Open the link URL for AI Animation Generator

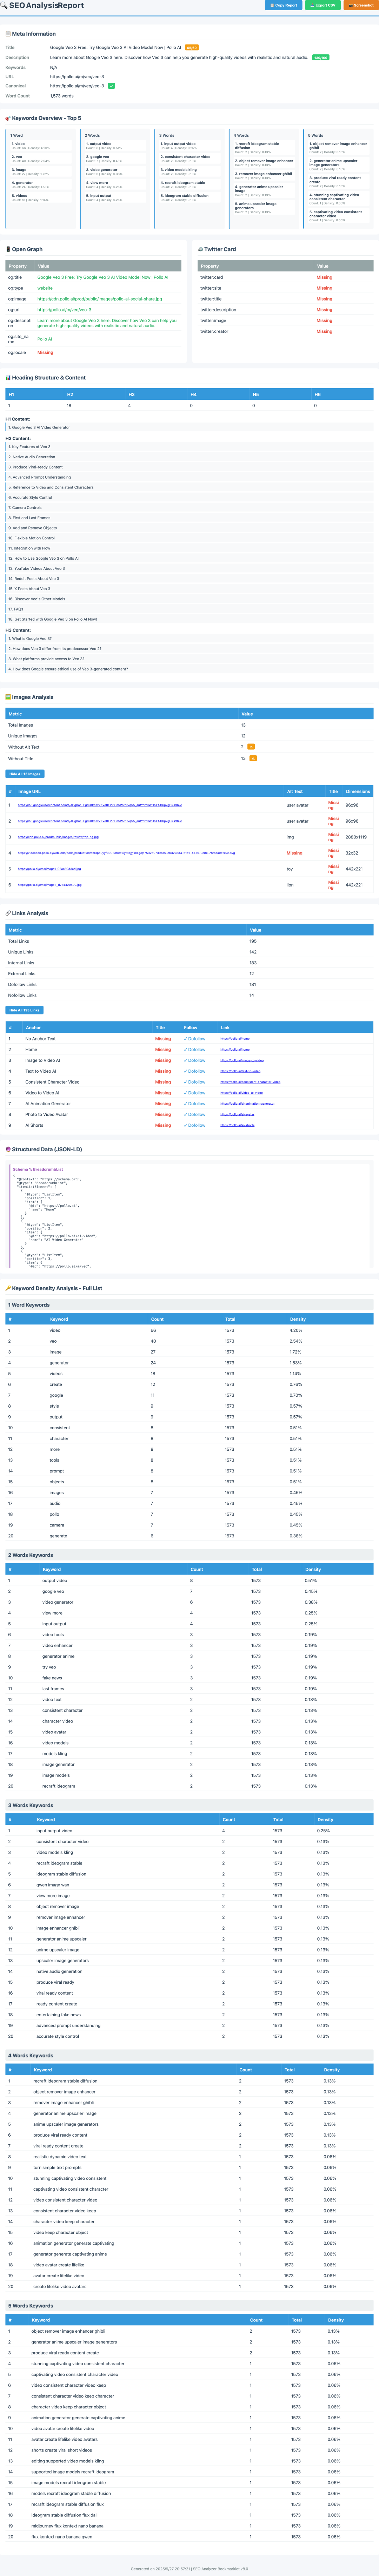click(x=247, y=1104)
